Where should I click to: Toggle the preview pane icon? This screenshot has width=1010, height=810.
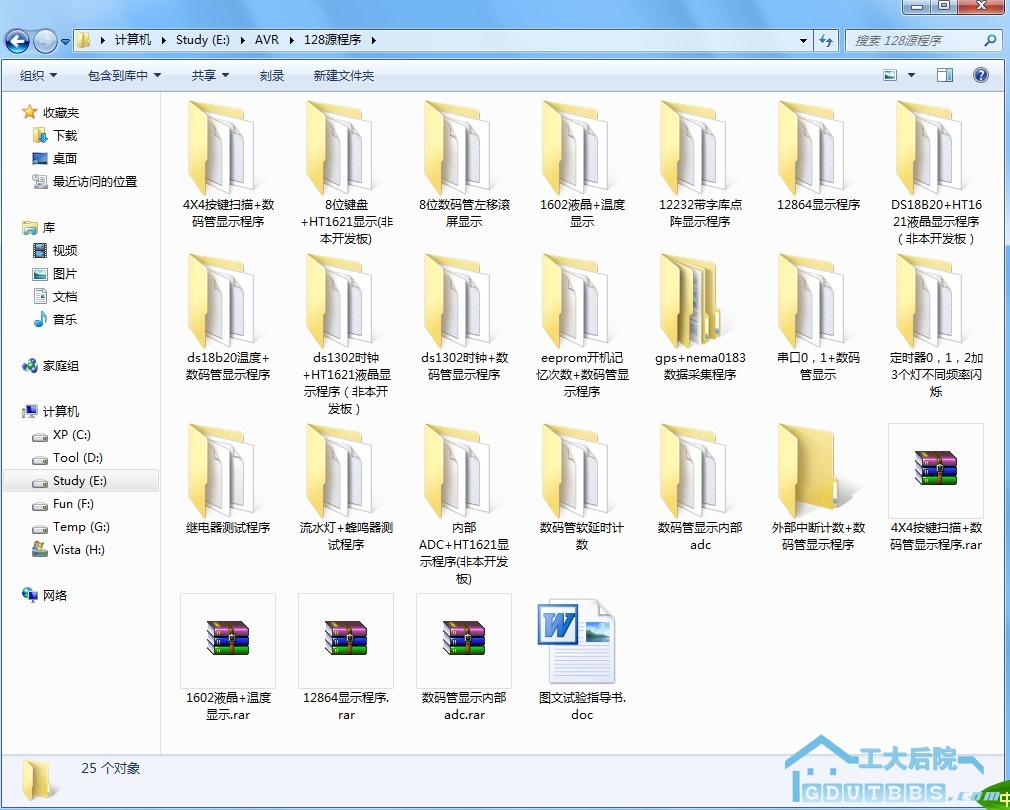coord(945,75)
